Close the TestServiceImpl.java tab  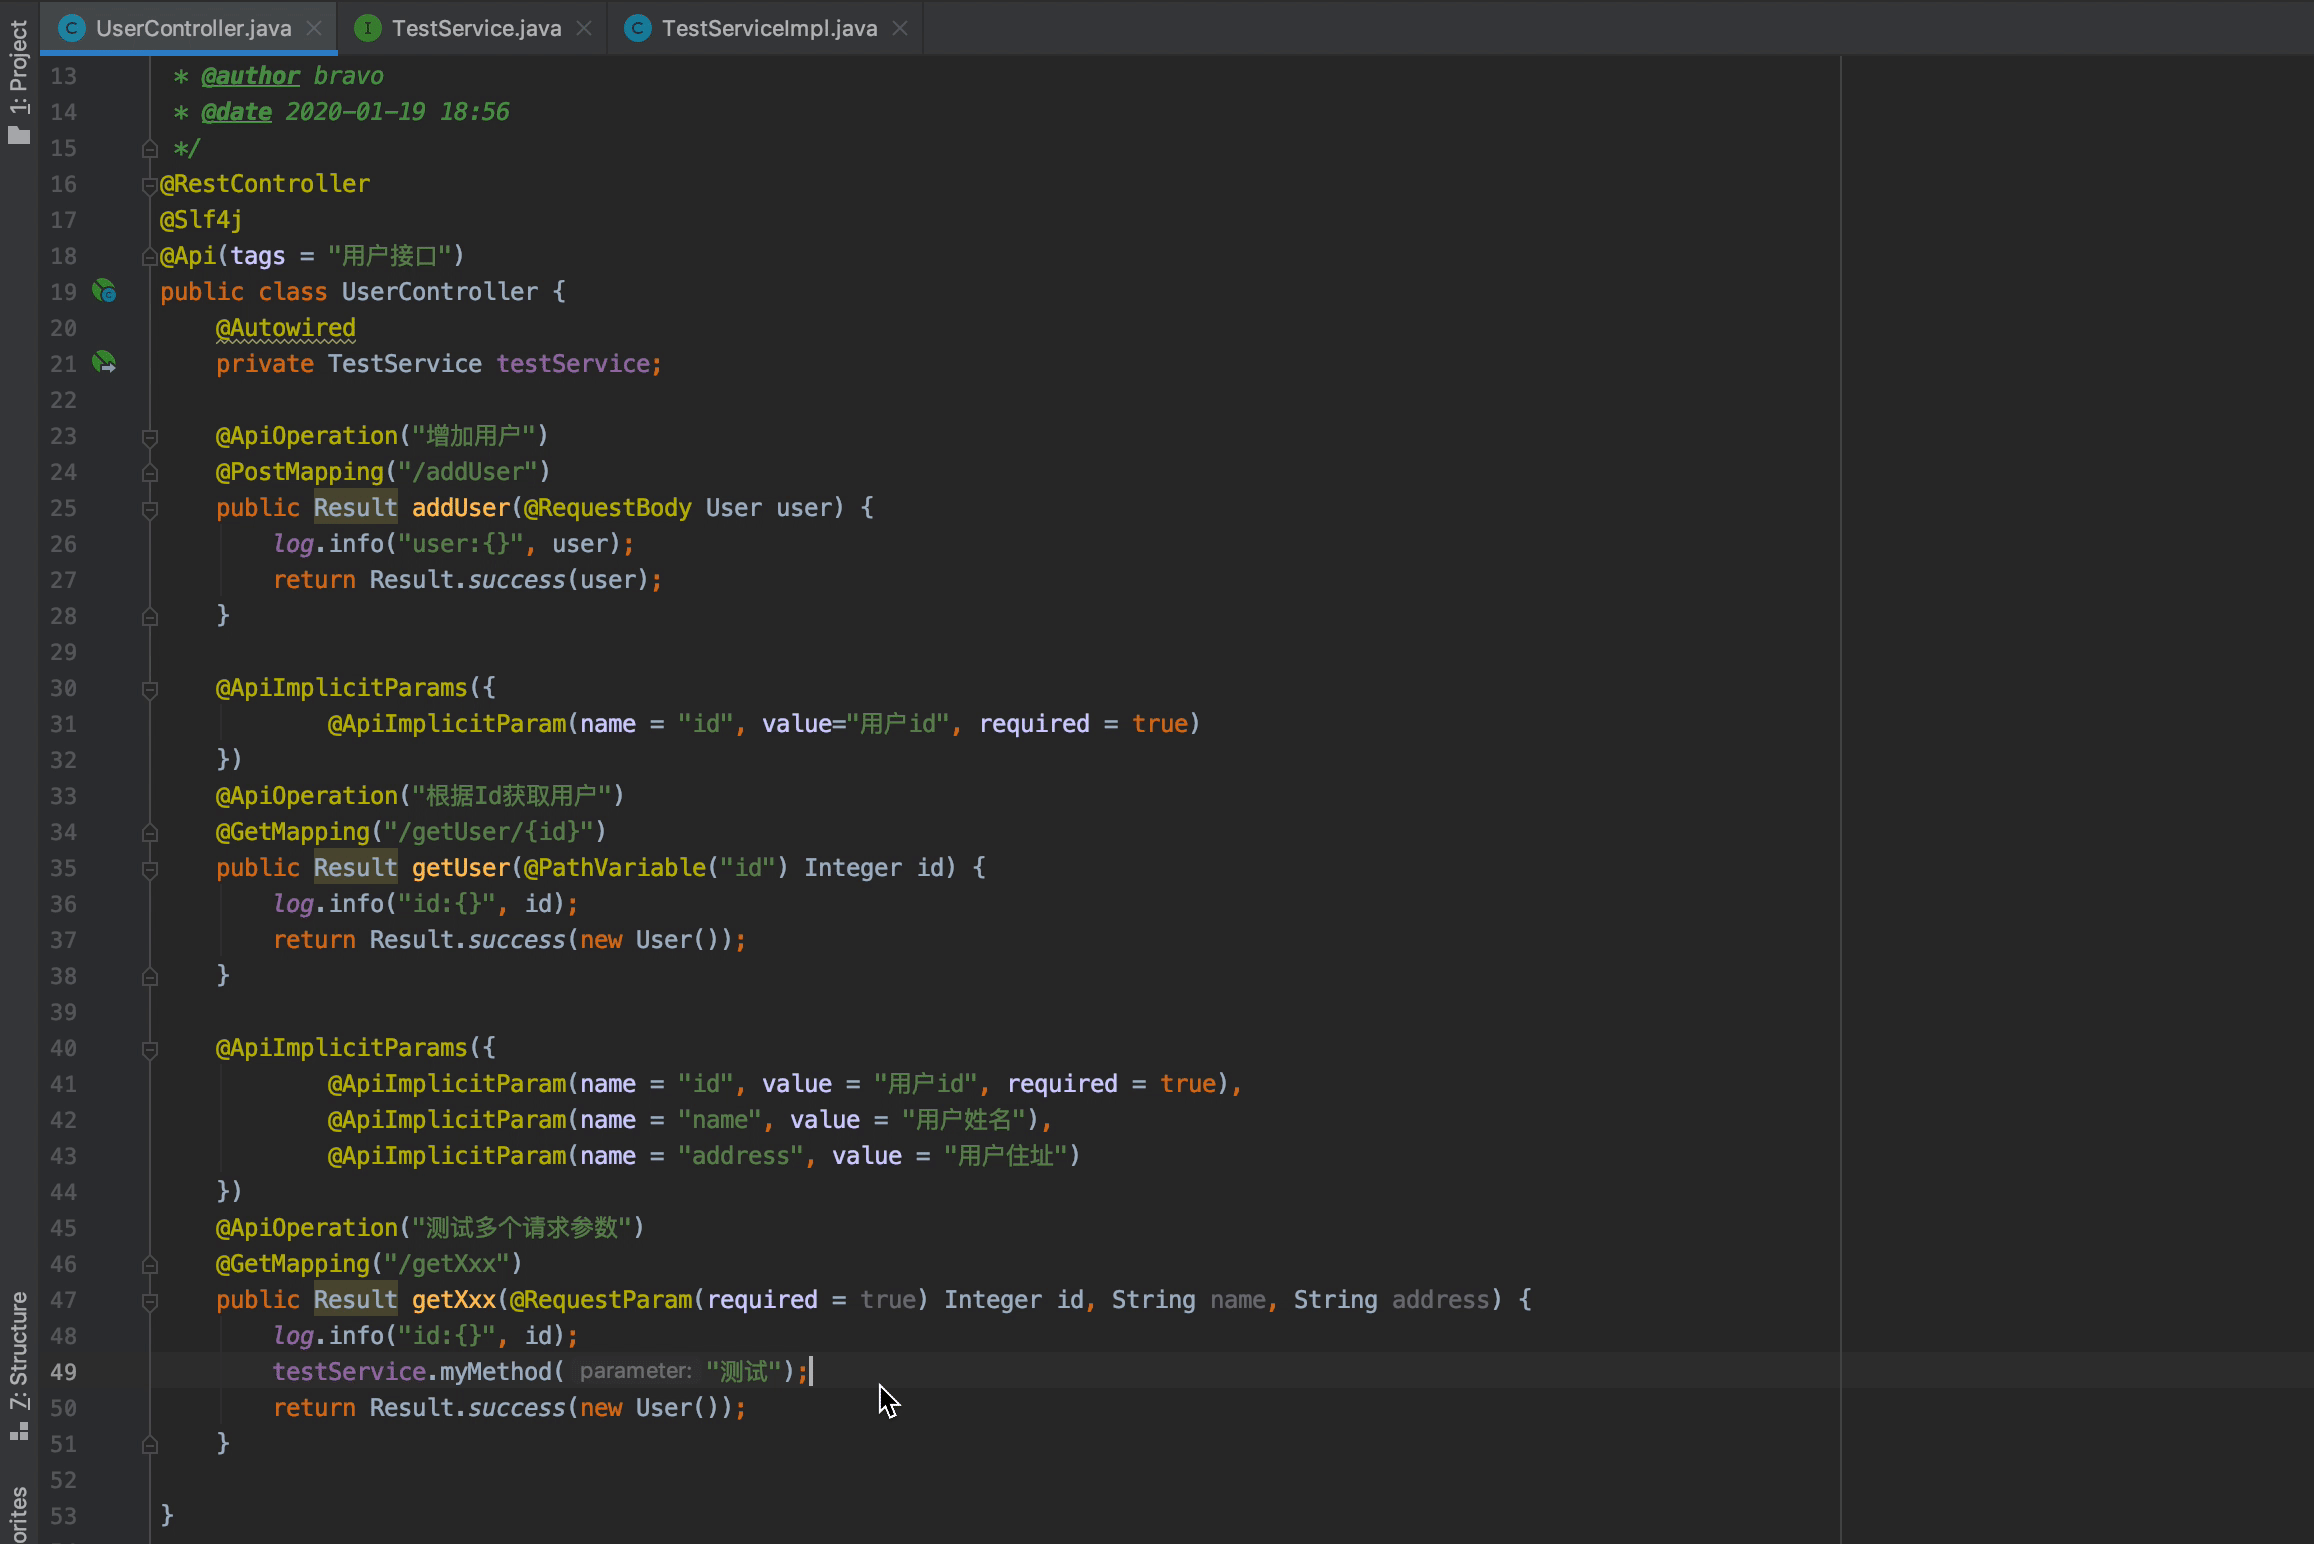point(900,28)
